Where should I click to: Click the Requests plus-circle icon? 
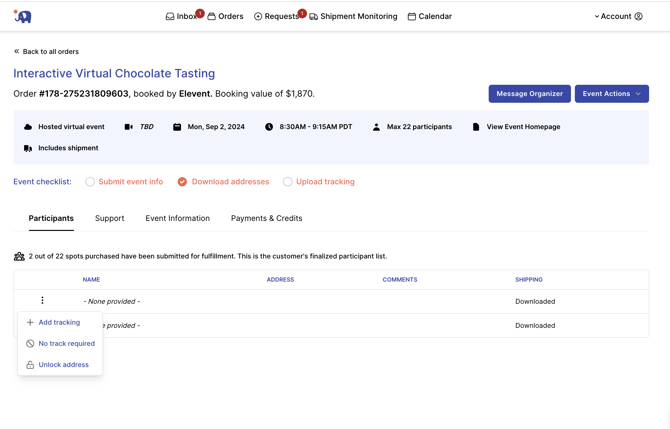(x=258, y=17)
